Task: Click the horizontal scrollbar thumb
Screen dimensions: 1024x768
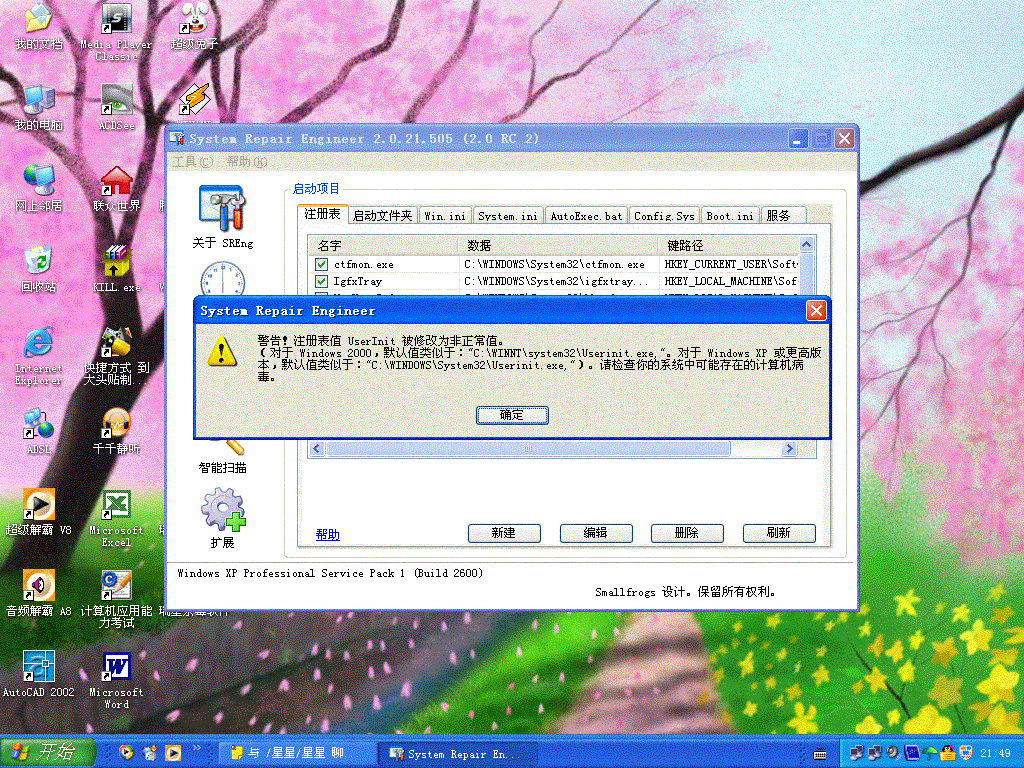Action: [x=528, y=449]
